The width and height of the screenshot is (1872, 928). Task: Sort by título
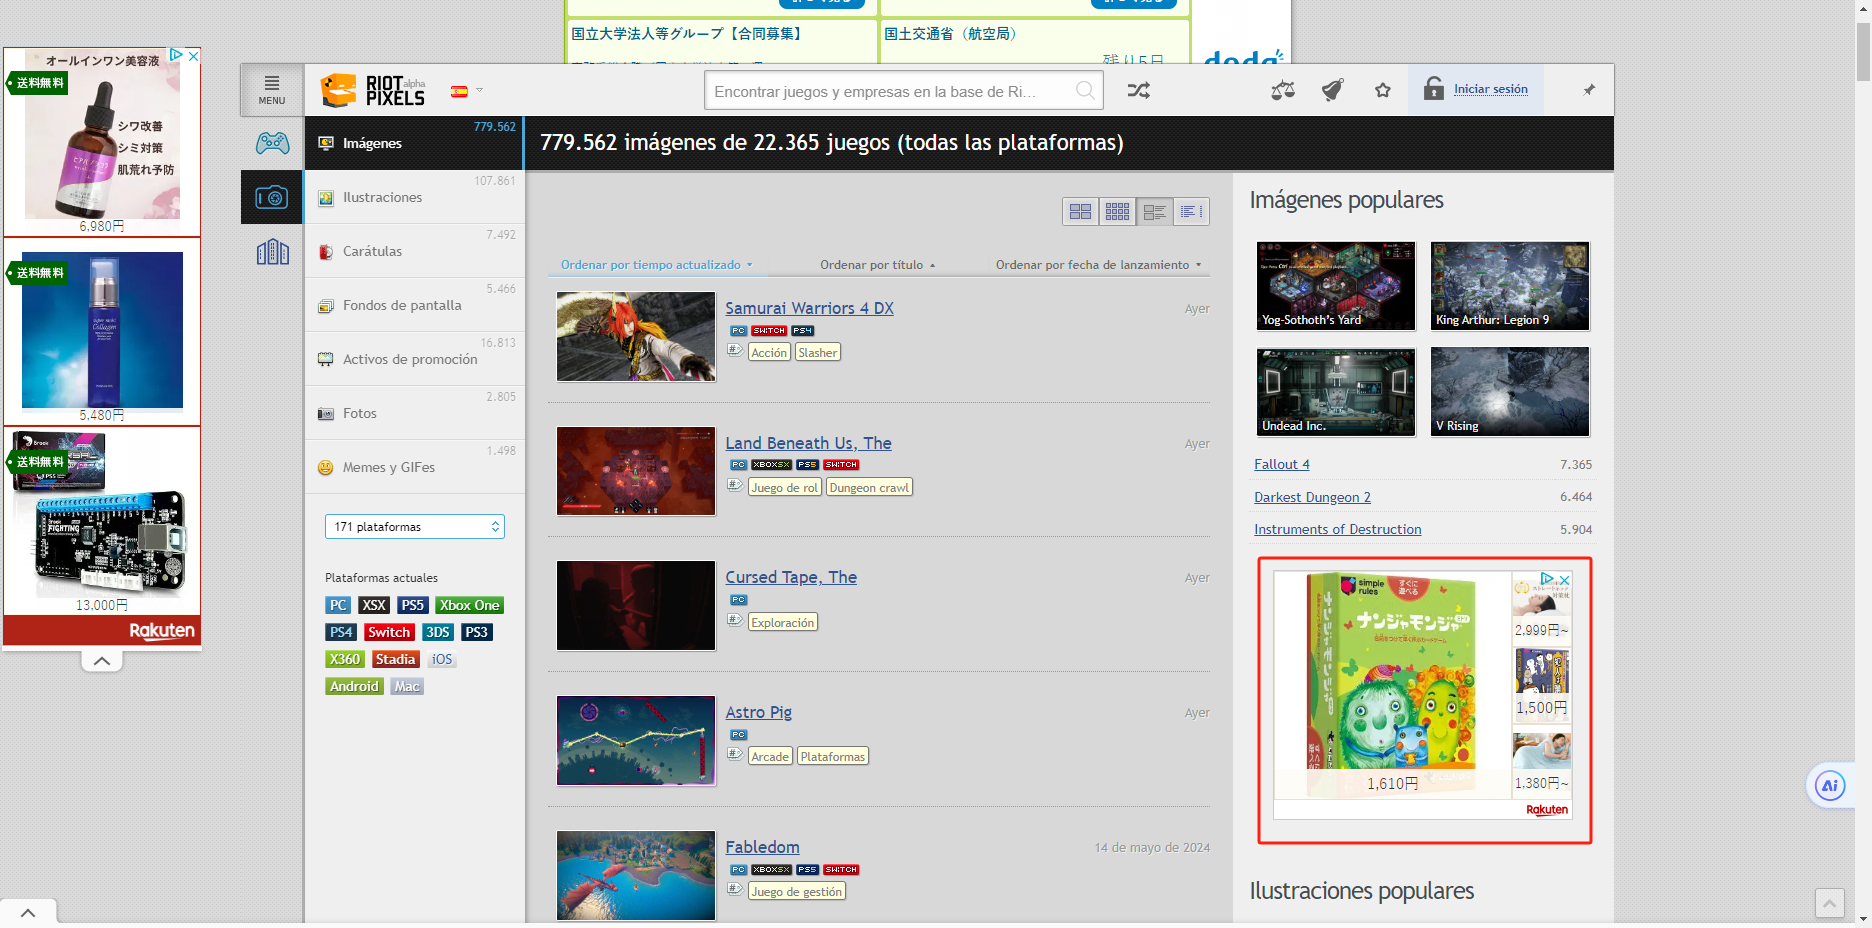[877, 265]
